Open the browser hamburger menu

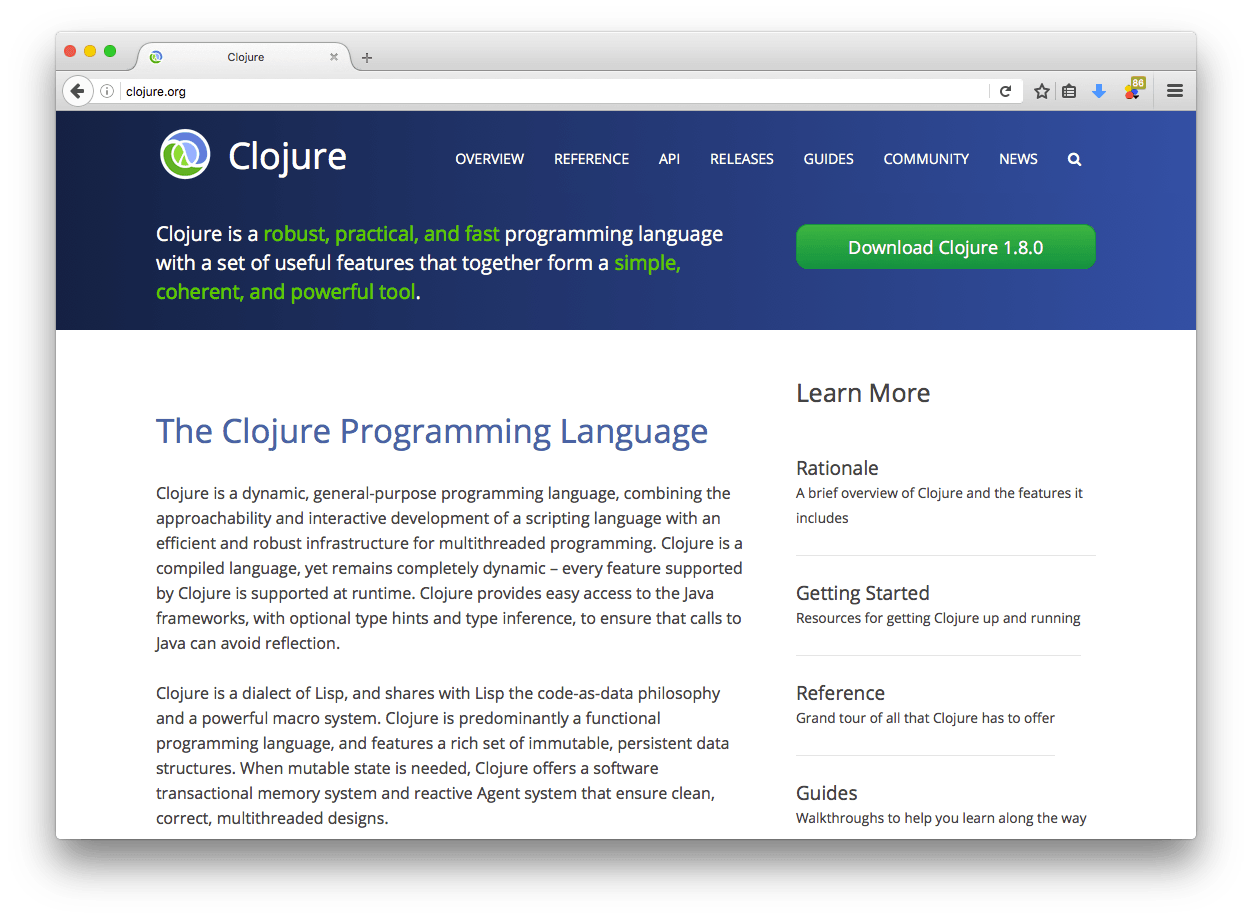coord(1175,91)
